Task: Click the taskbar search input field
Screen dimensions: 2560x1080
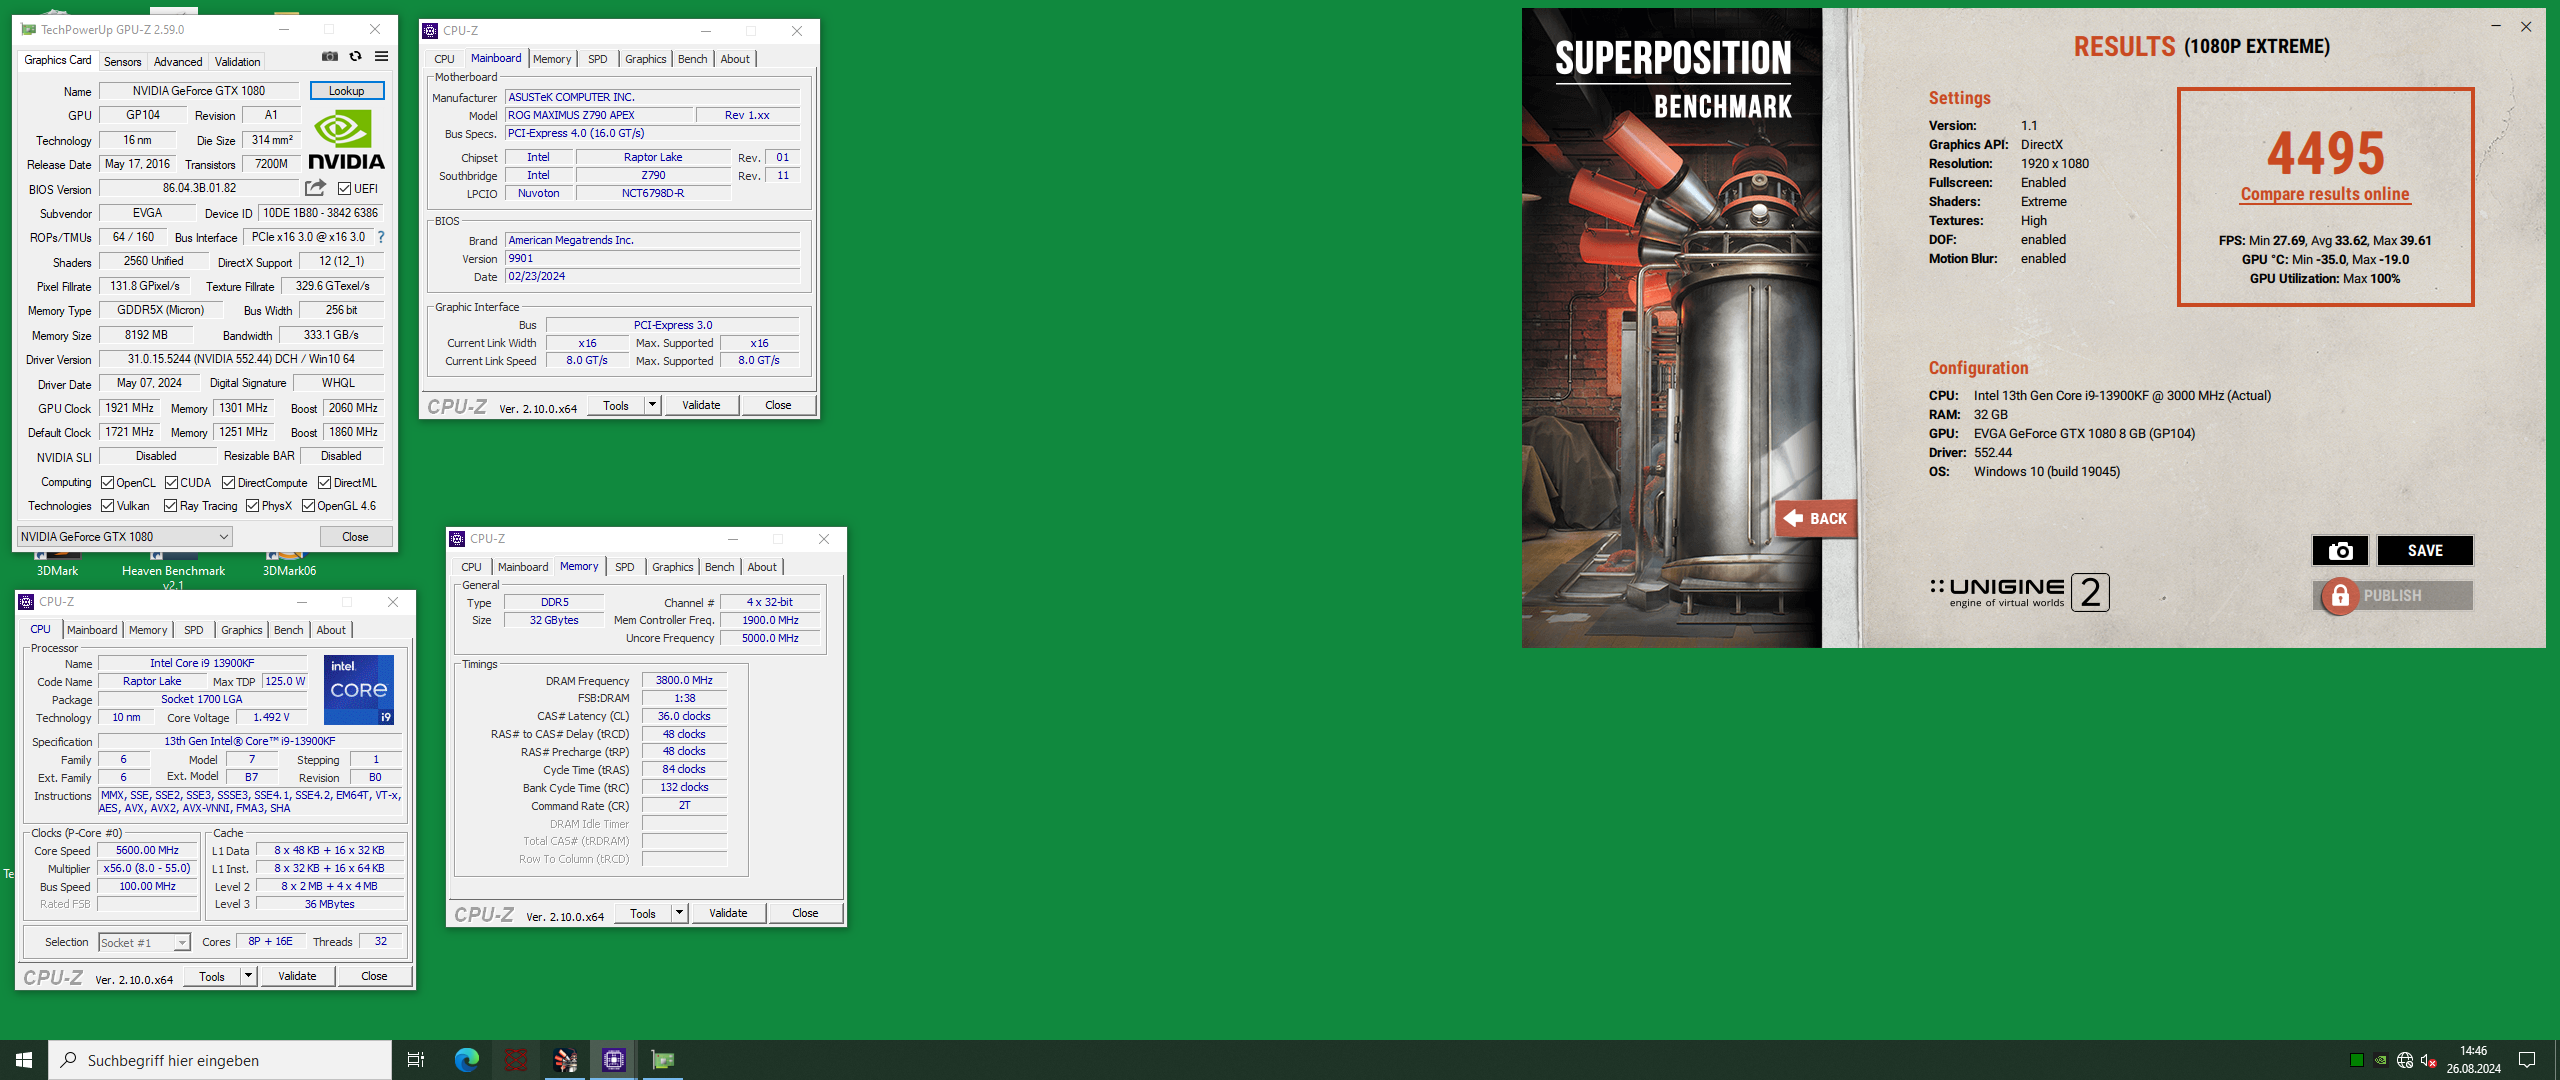Action: 220,1060
